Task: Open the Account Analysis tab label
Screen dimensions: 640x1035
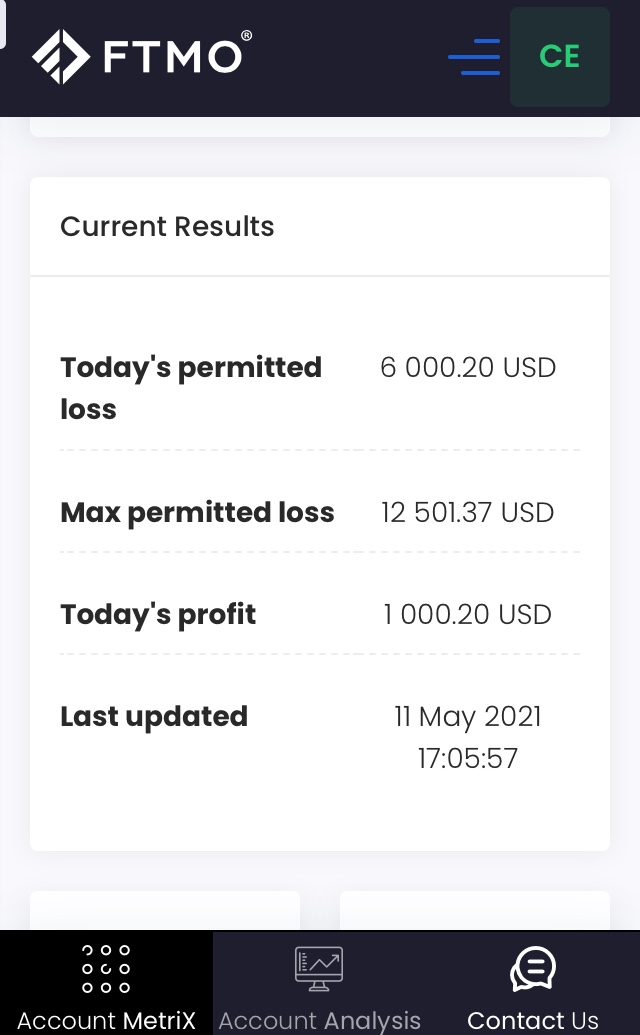Action: [319, 1021]
